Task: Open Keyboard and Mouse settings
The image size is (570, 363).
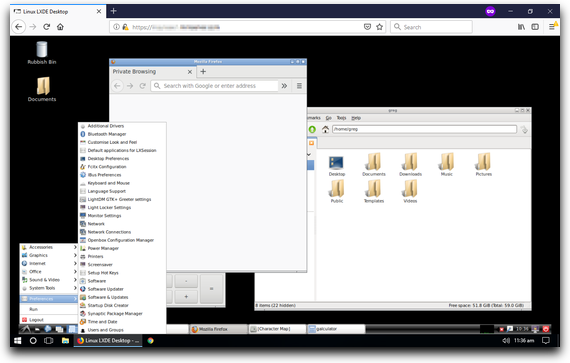Action: click(x=122, y=183)
